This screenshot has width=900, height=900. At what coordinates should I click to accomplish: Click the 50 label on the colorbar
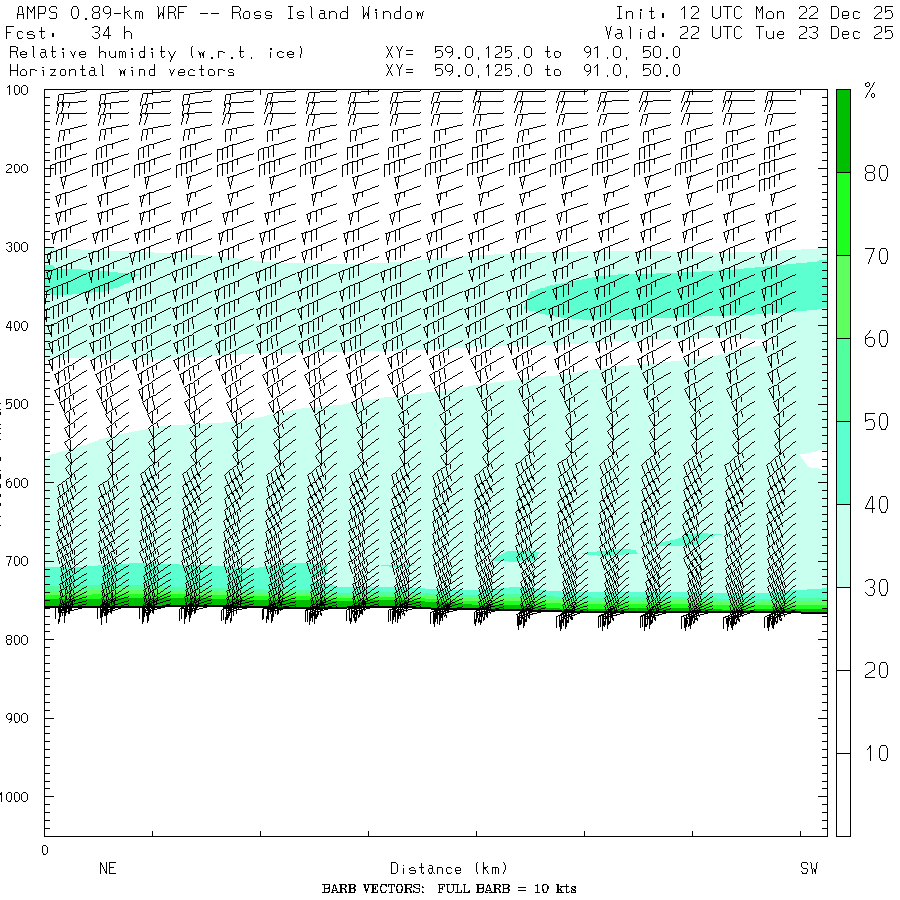pyautogui.click(x=876, y=422)
